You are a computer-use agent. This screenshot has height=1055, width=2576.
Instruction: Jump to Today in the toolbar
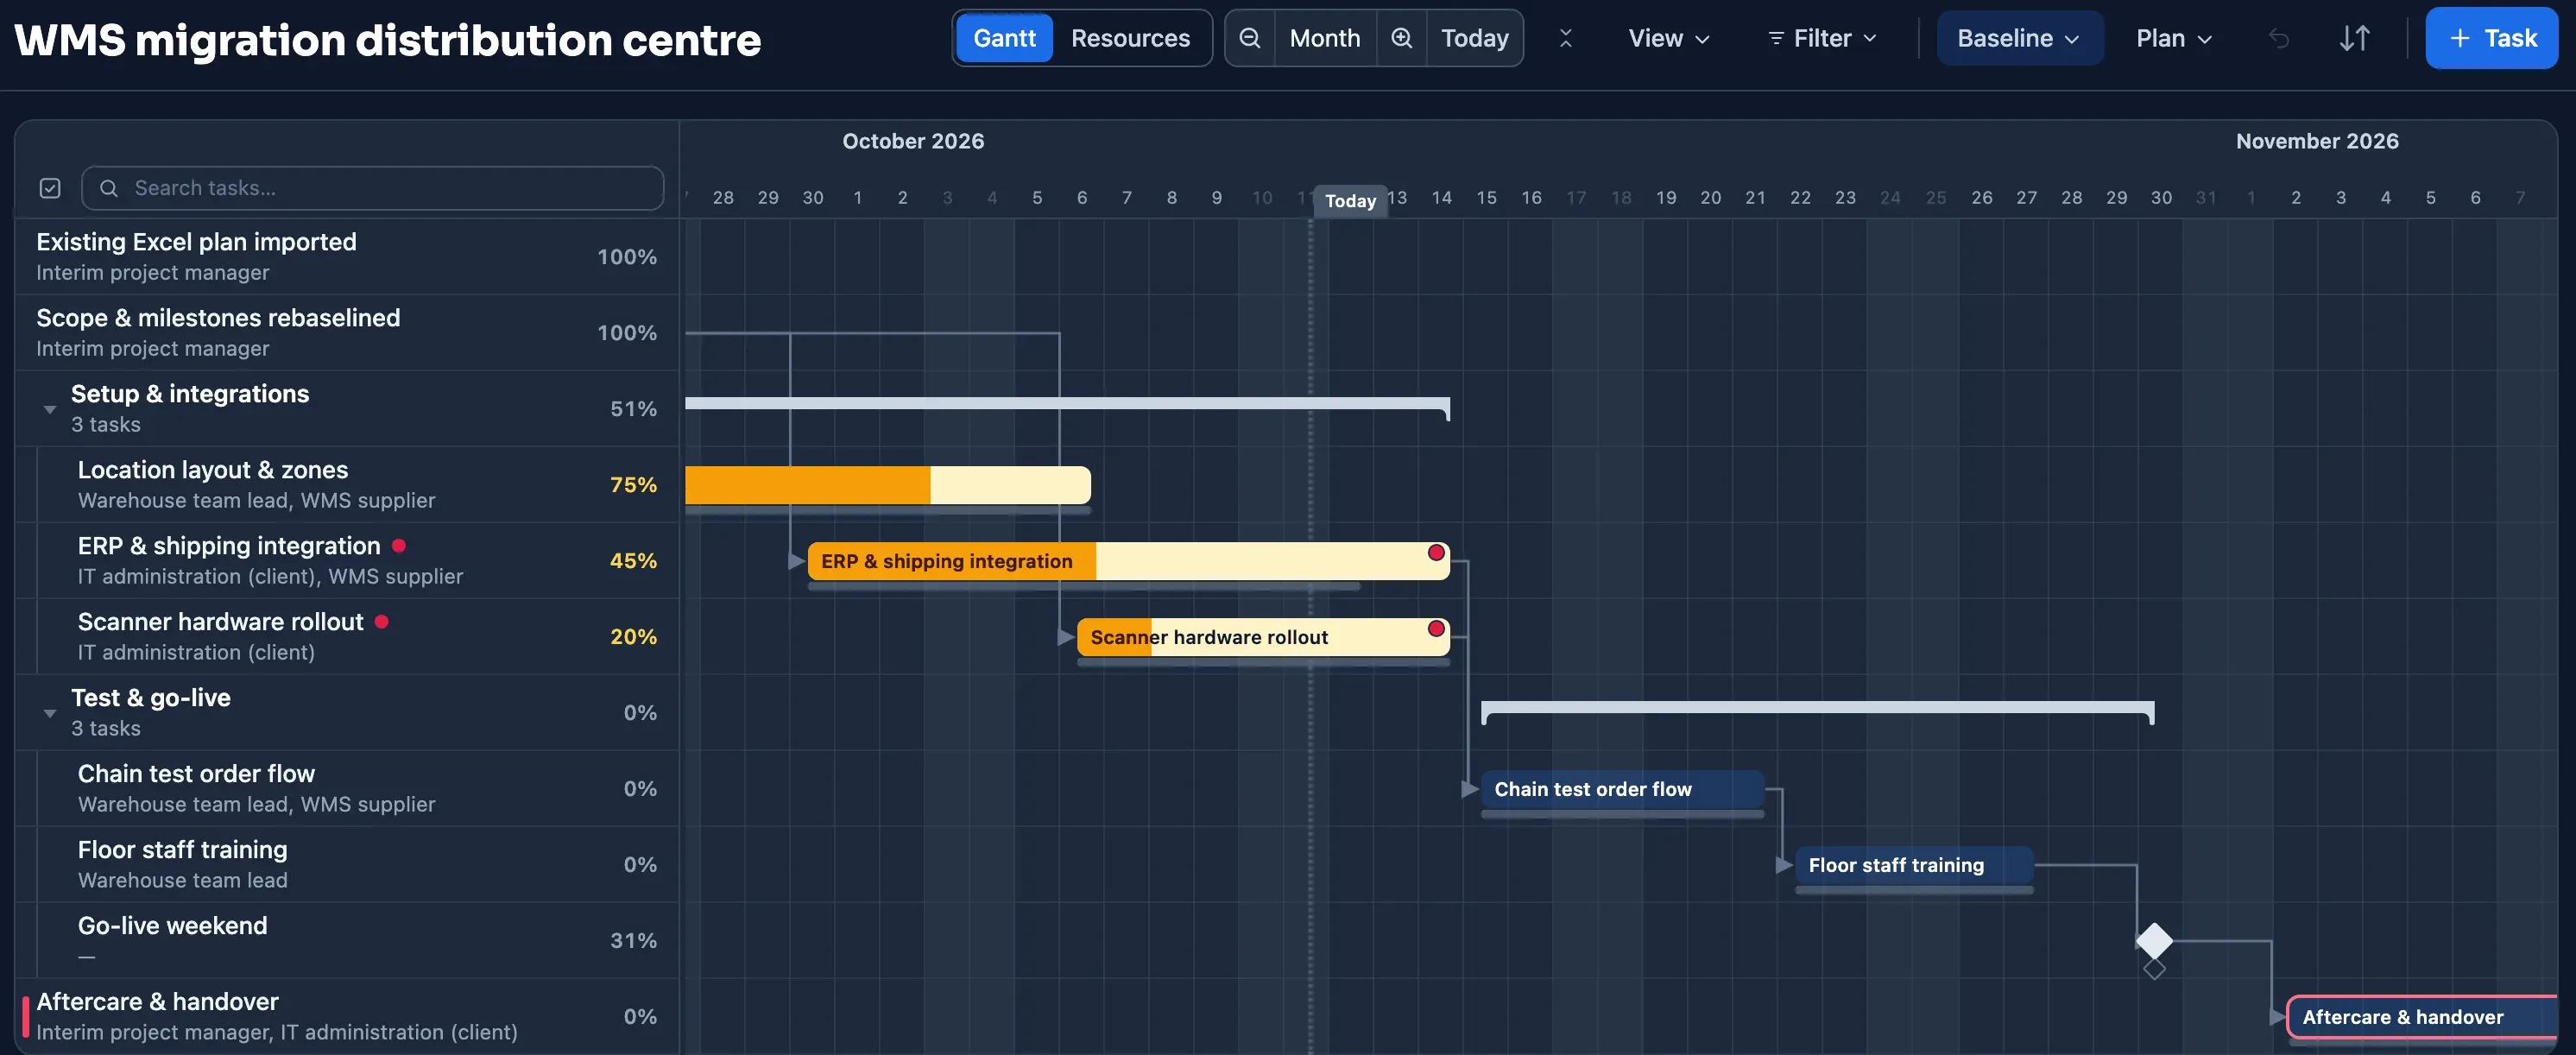[1474, 38]
